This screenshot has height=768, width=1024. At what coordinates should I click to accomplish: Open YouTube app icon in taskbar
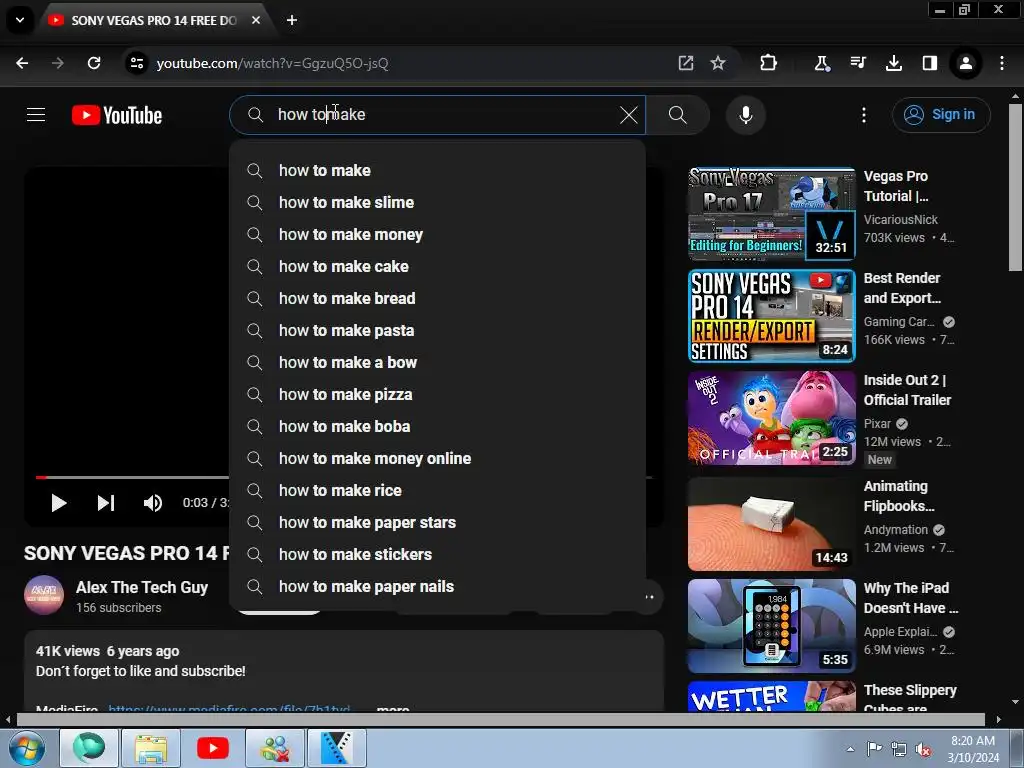pos(212,748)
